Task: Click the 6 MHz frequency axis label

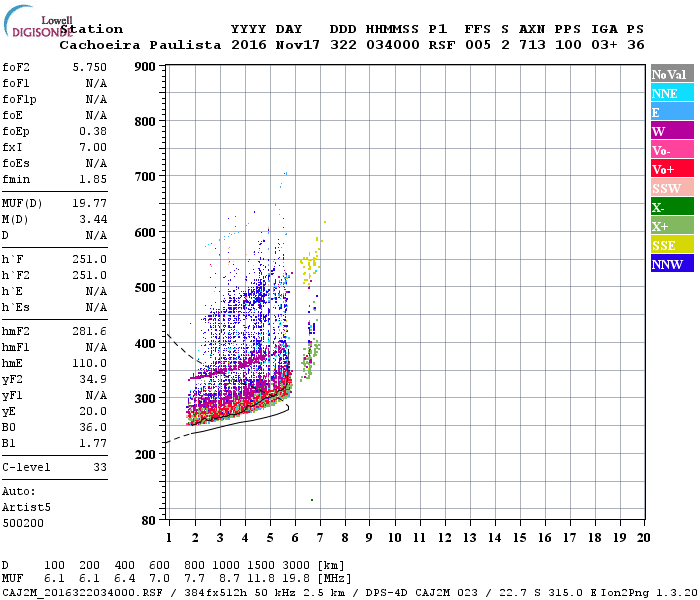Action: tap(295, 538)
